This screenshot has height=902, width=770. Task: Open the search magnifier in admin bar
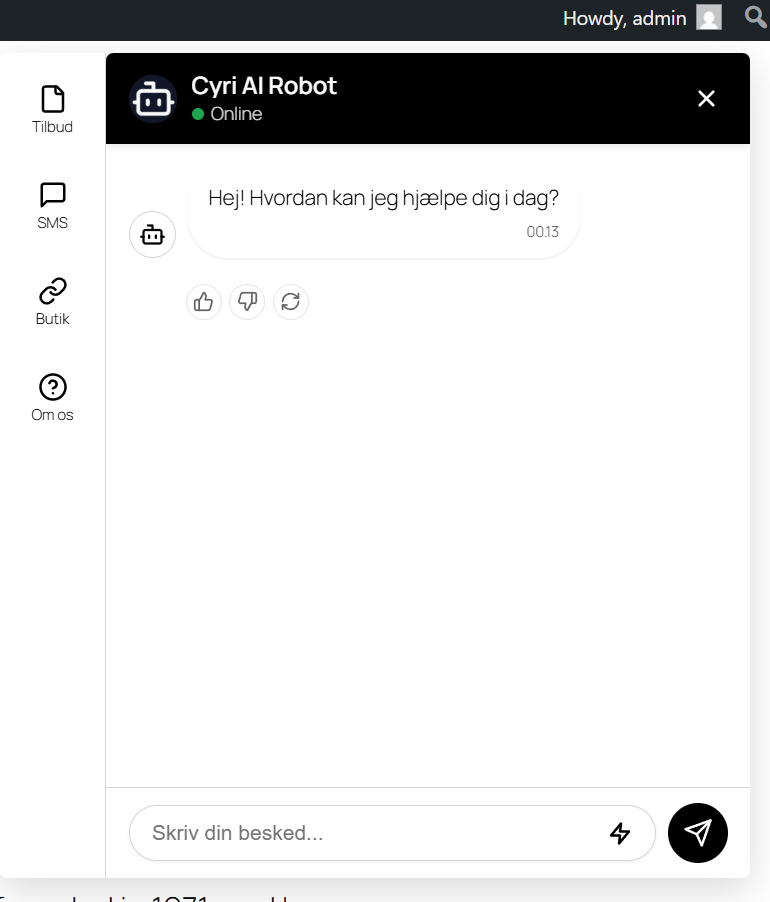pos(756,17)
